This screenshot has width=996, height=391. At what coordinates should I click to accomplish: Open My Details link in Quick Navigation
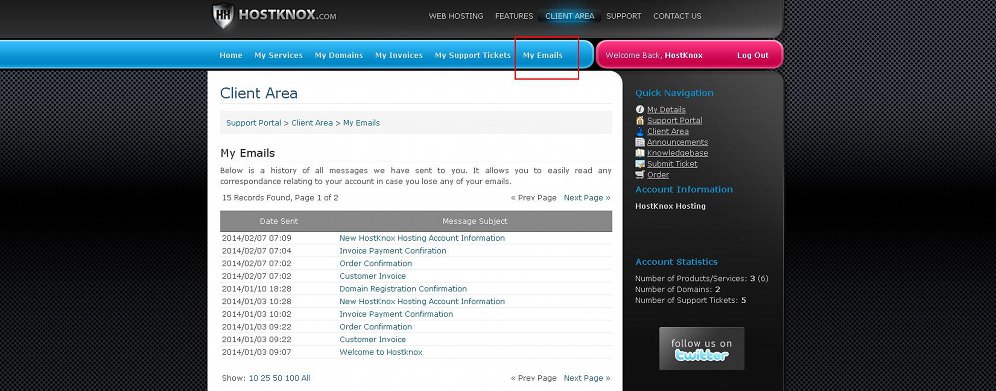[x=666, y=110]
